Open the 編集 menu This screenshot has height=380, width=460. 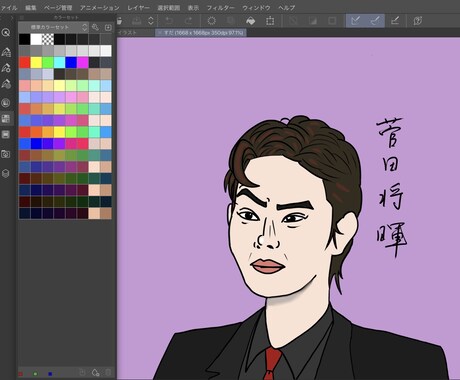click(x=31, y=7)
